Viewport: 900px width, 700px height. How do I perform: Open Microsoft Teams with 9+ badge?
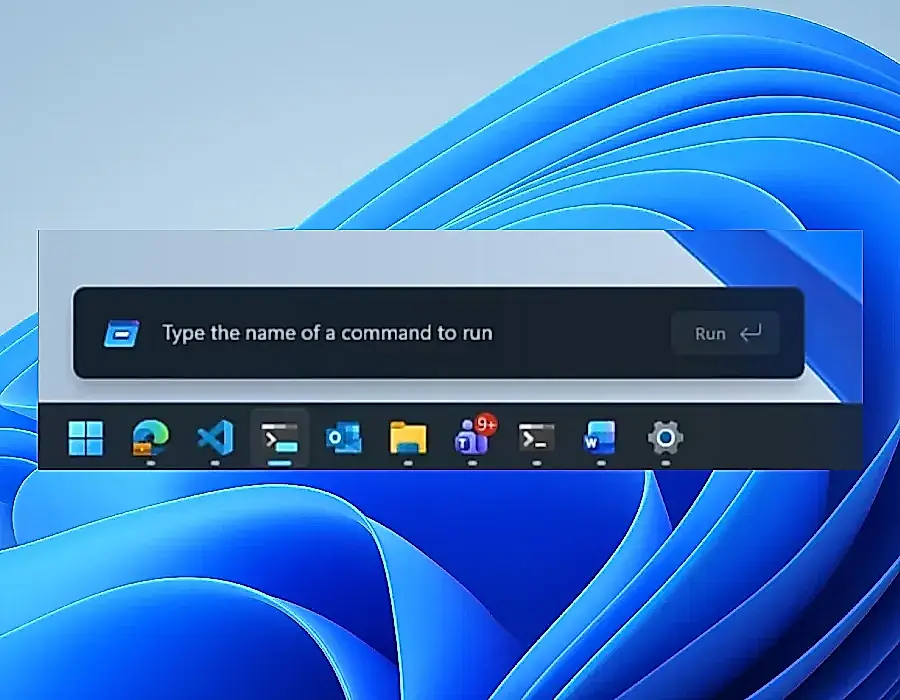(x=474, y=435)
